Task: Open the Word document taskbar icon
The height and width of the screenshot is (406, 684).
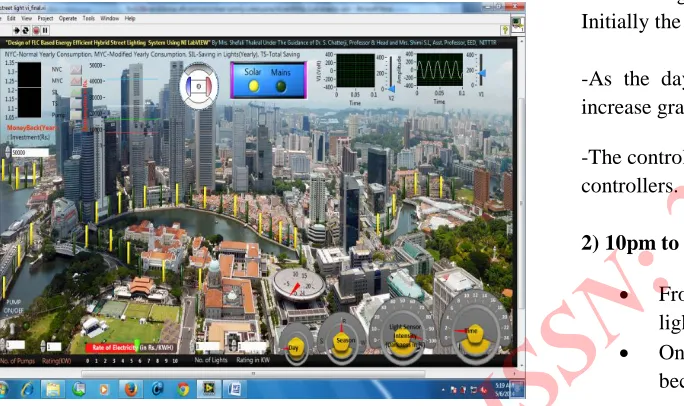Action: (235, 389)
